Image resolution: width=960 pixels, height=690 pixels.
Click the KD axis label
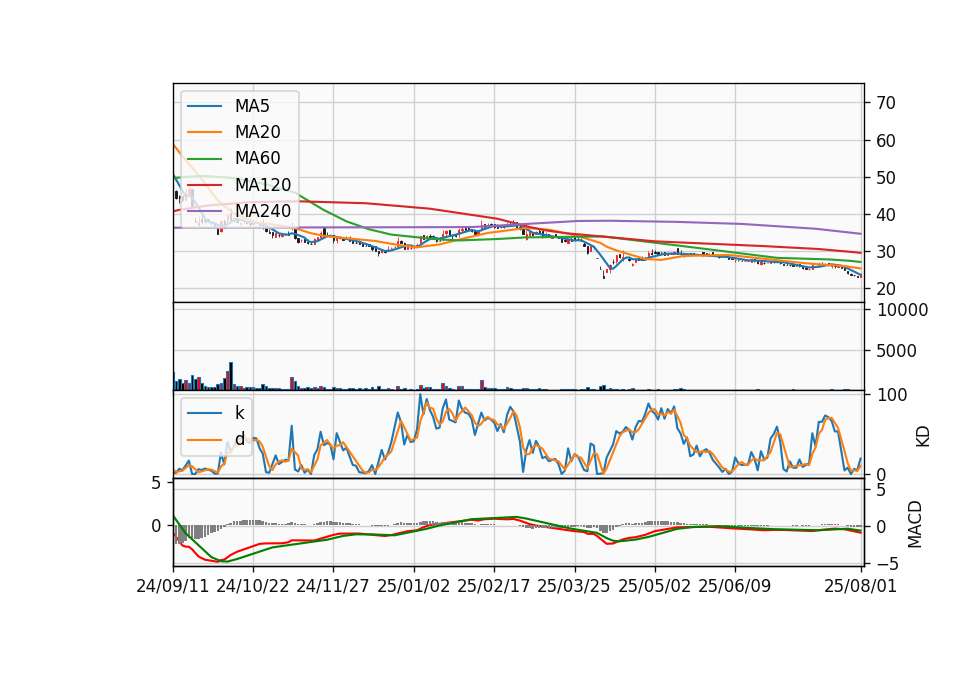[x=923, y=437]
